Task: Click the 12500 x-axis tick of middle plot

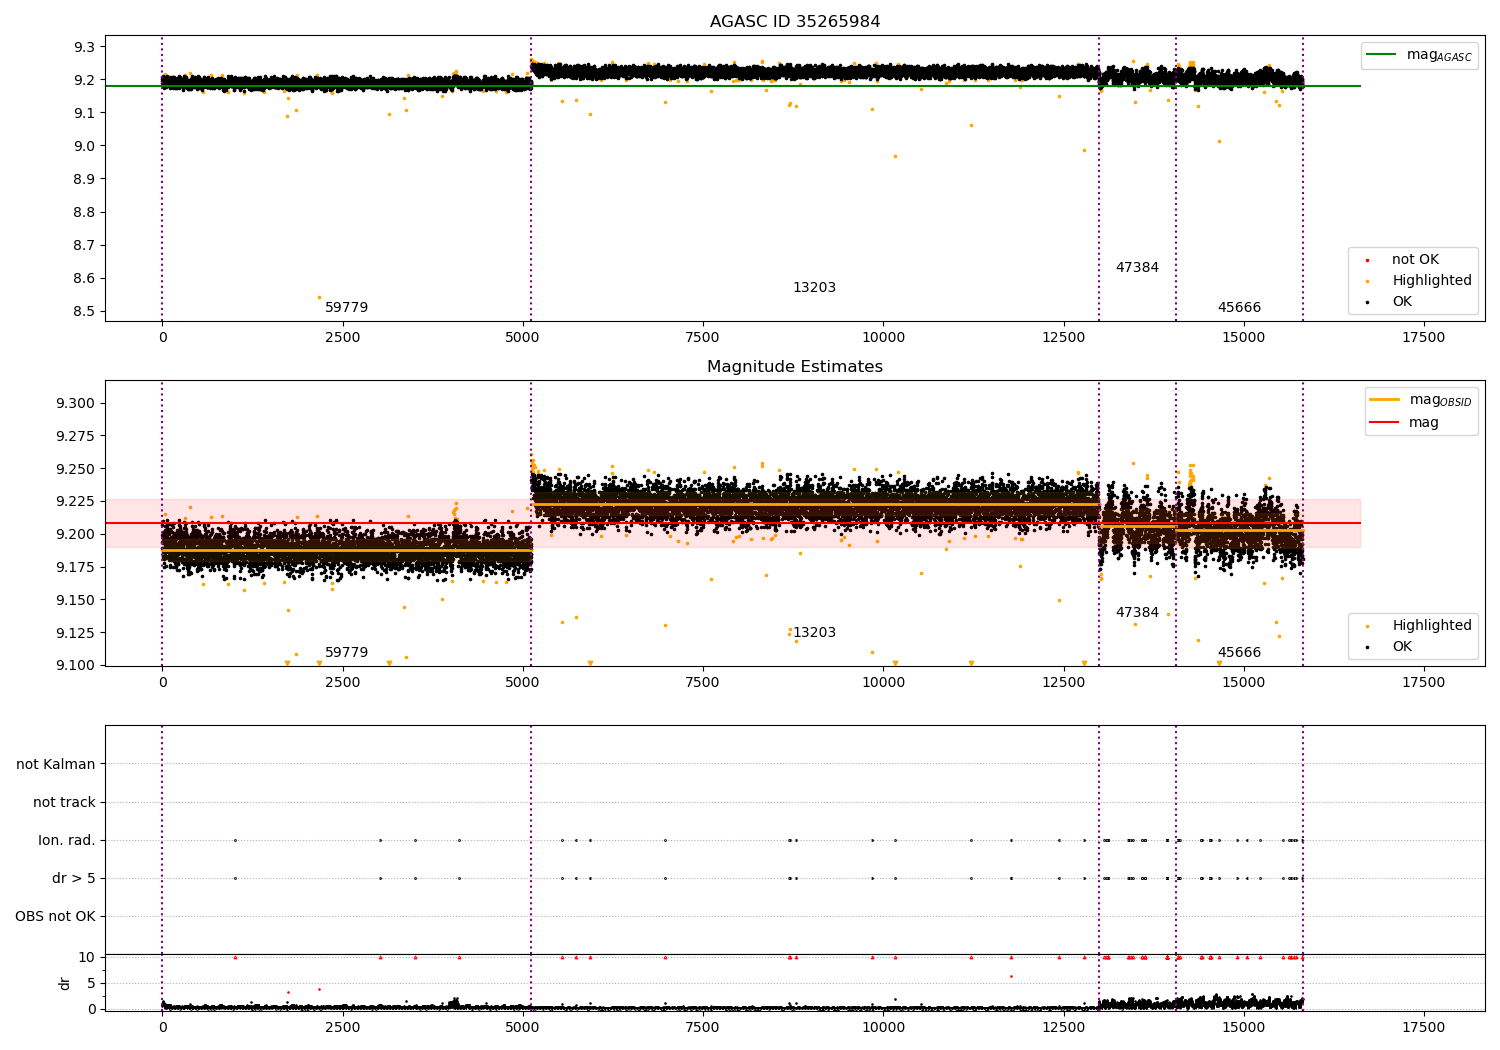Action: [1063, 683]
